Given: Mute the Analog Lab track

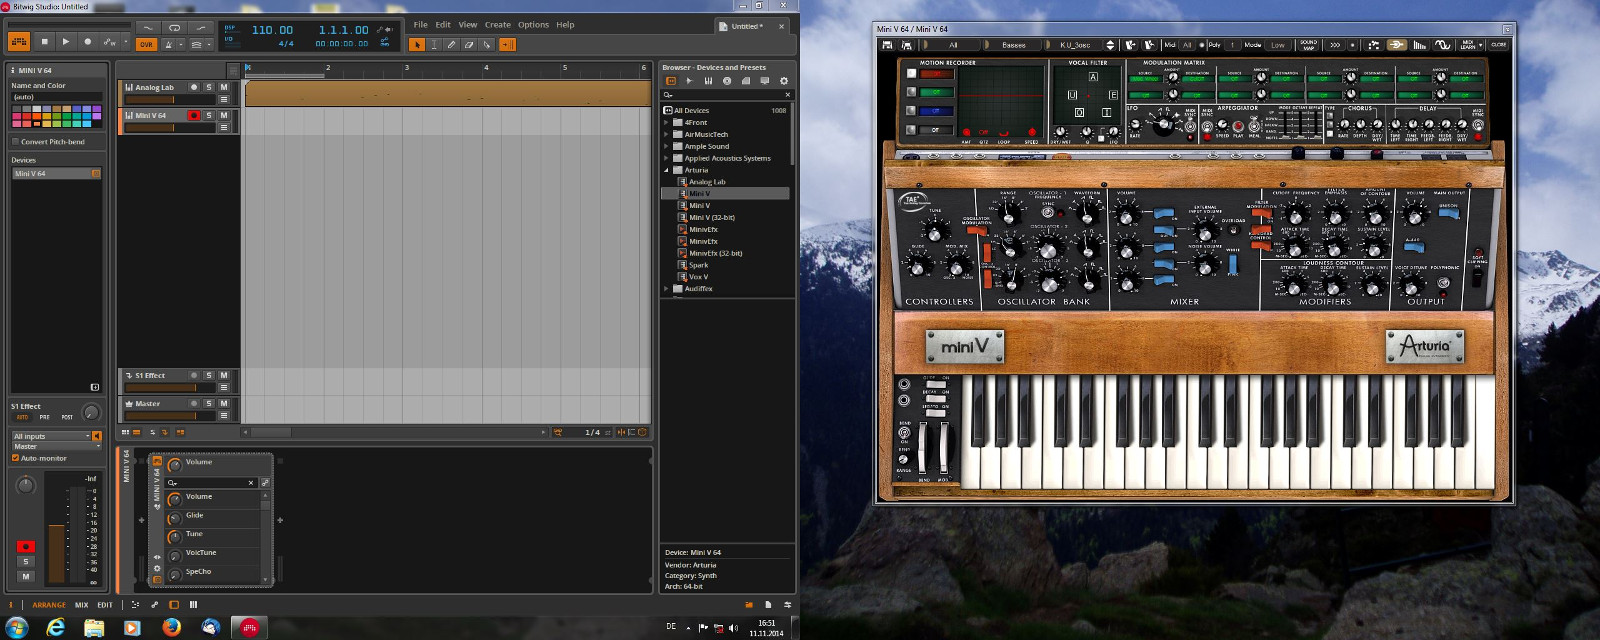Looking at the screenshot, I should point(224,87).
